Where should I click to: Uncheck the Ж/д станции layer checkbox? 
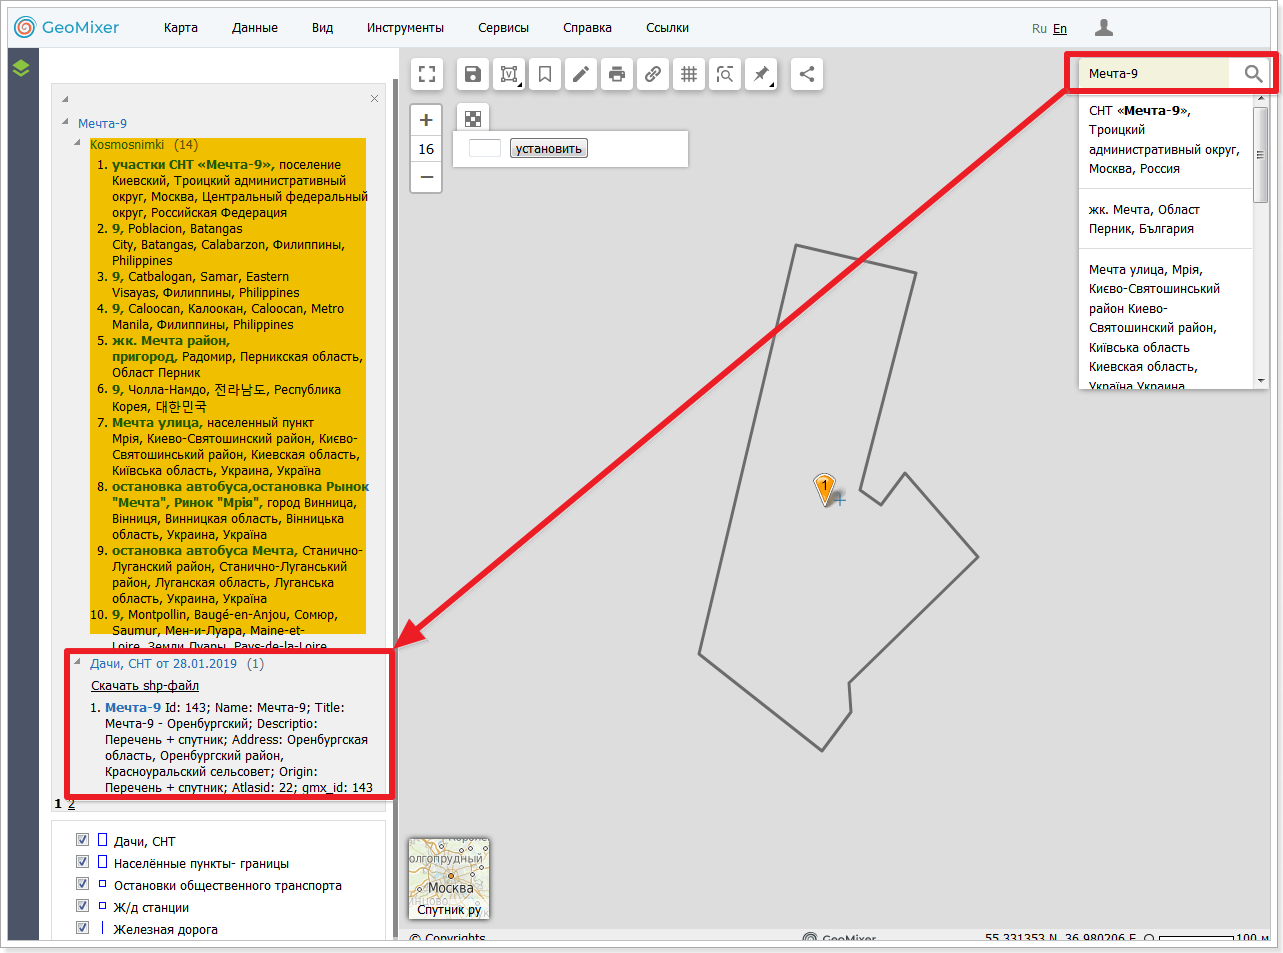click(x=83, y=906)
